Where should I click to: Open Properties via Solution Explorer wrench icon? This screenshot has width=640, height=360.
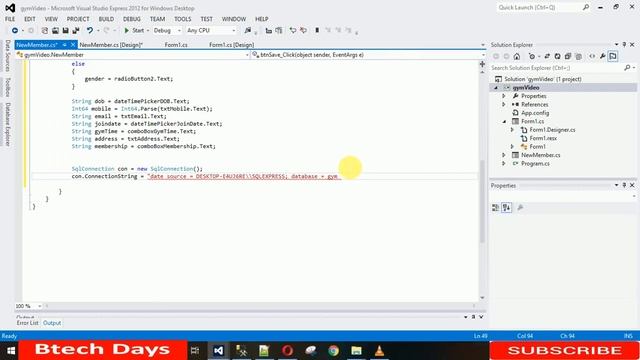602,56
